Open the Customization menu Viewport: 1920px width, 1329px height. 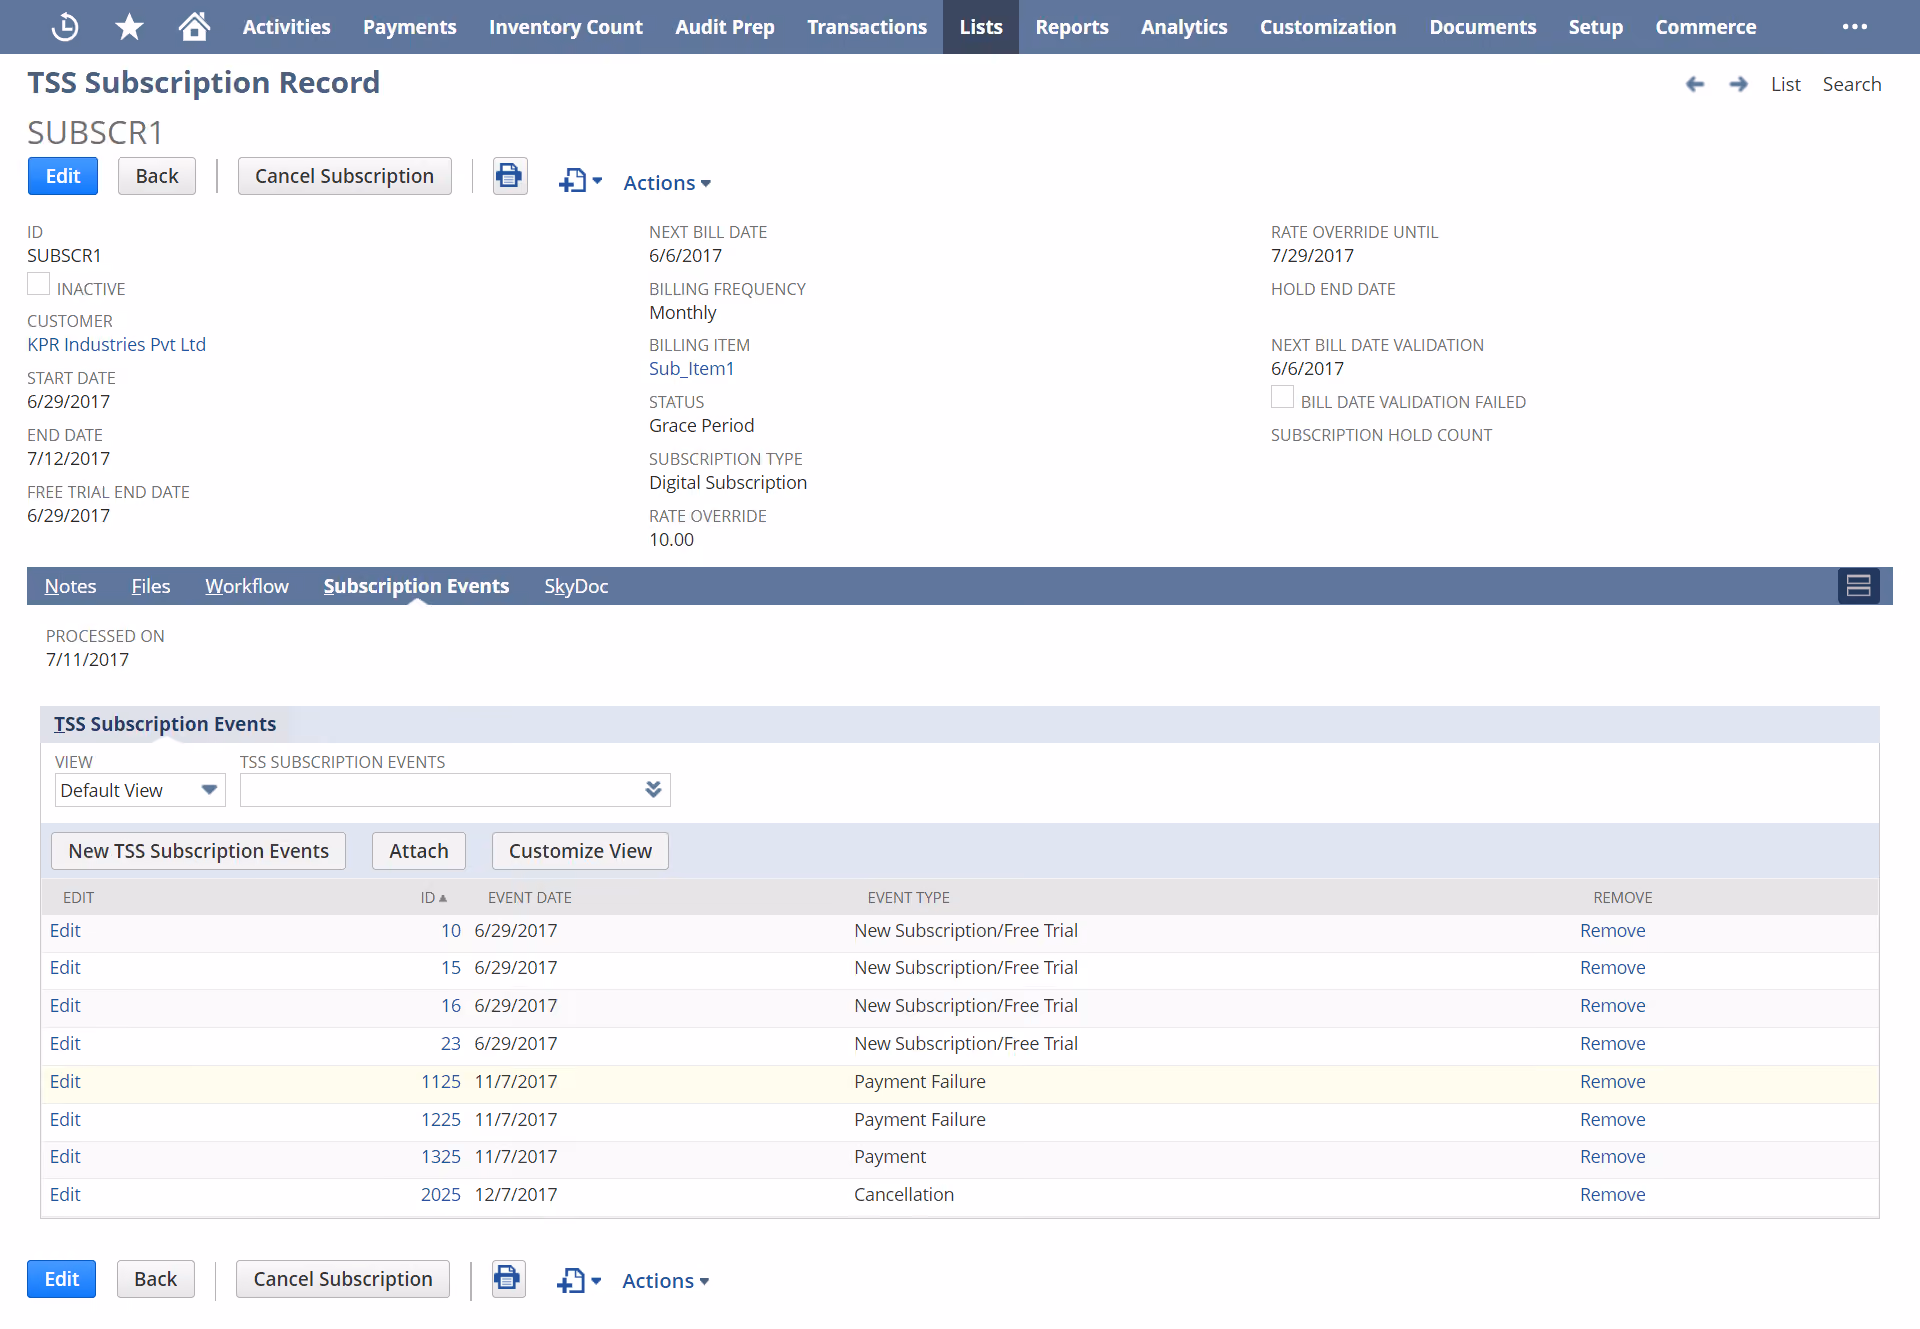click(1328, 27)
